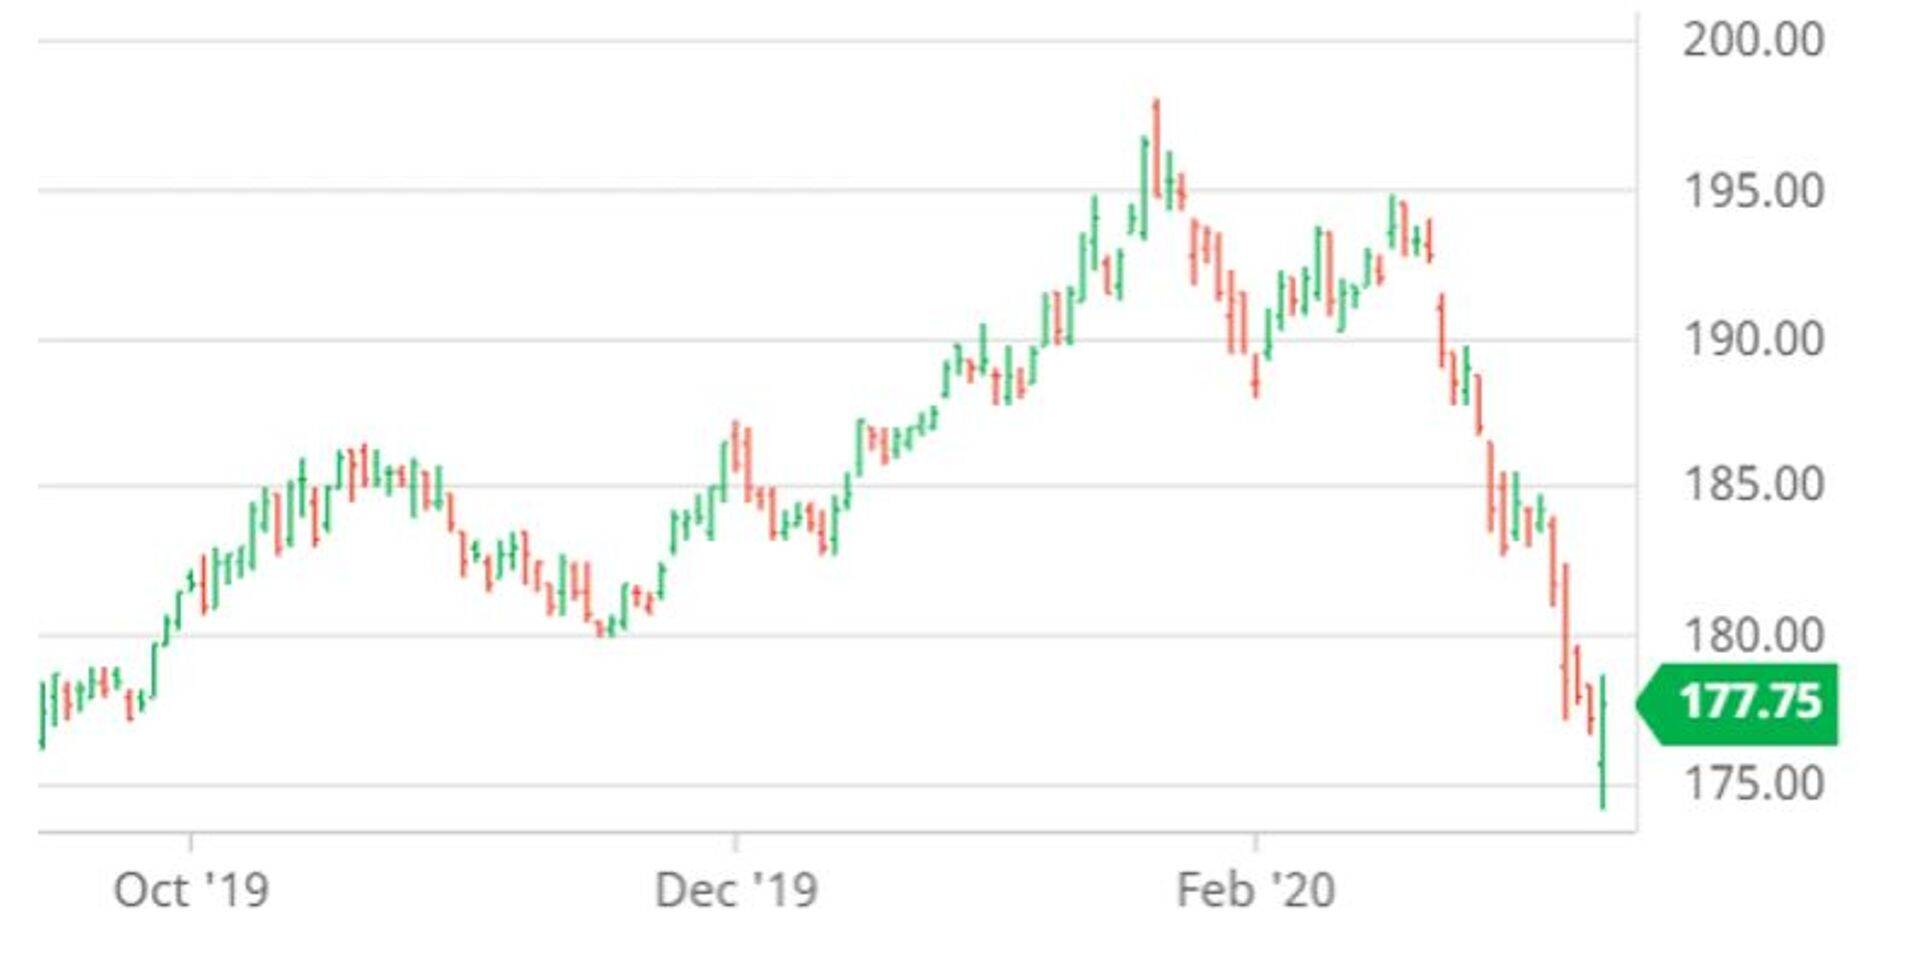This screenshot has height=979, width=1920.
Task: Click the Dec '19 axis tick mark
Action: tap(735, 841)
